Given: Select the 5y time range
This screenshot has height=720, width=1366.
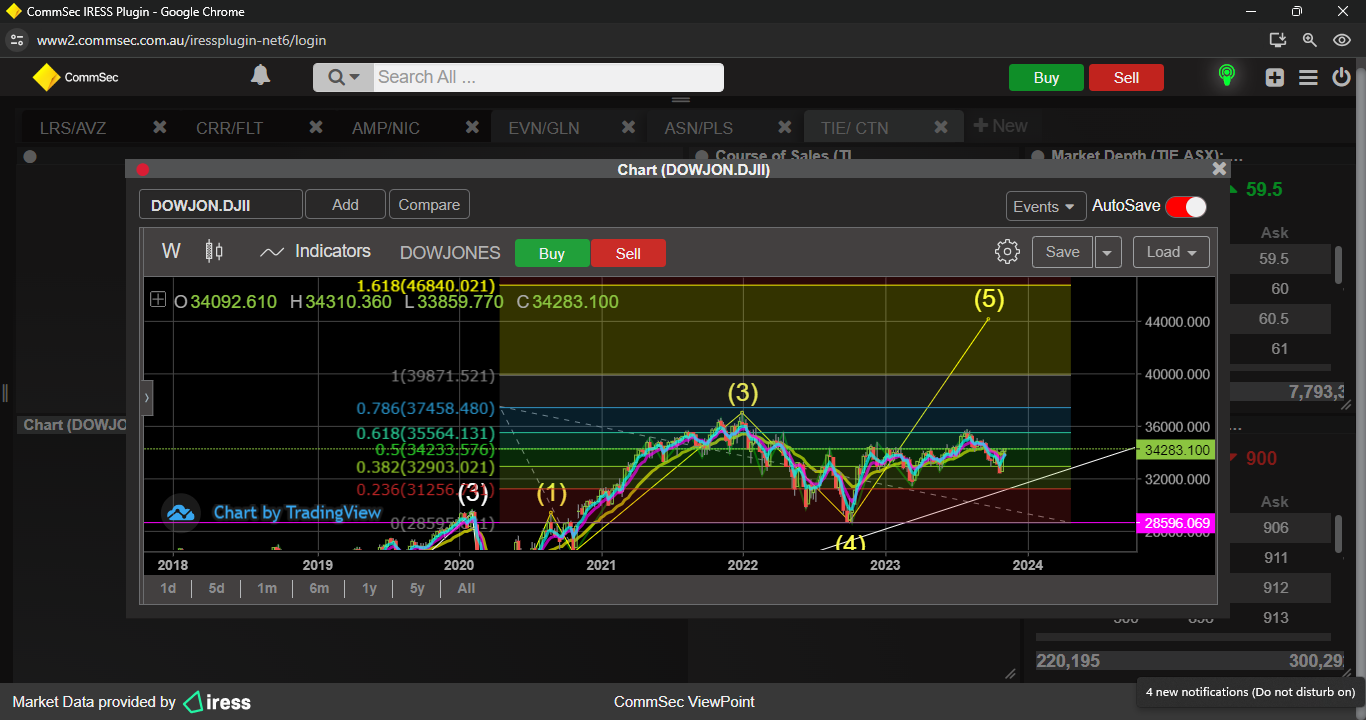Looking at the screenshot, I should point(417,588).
